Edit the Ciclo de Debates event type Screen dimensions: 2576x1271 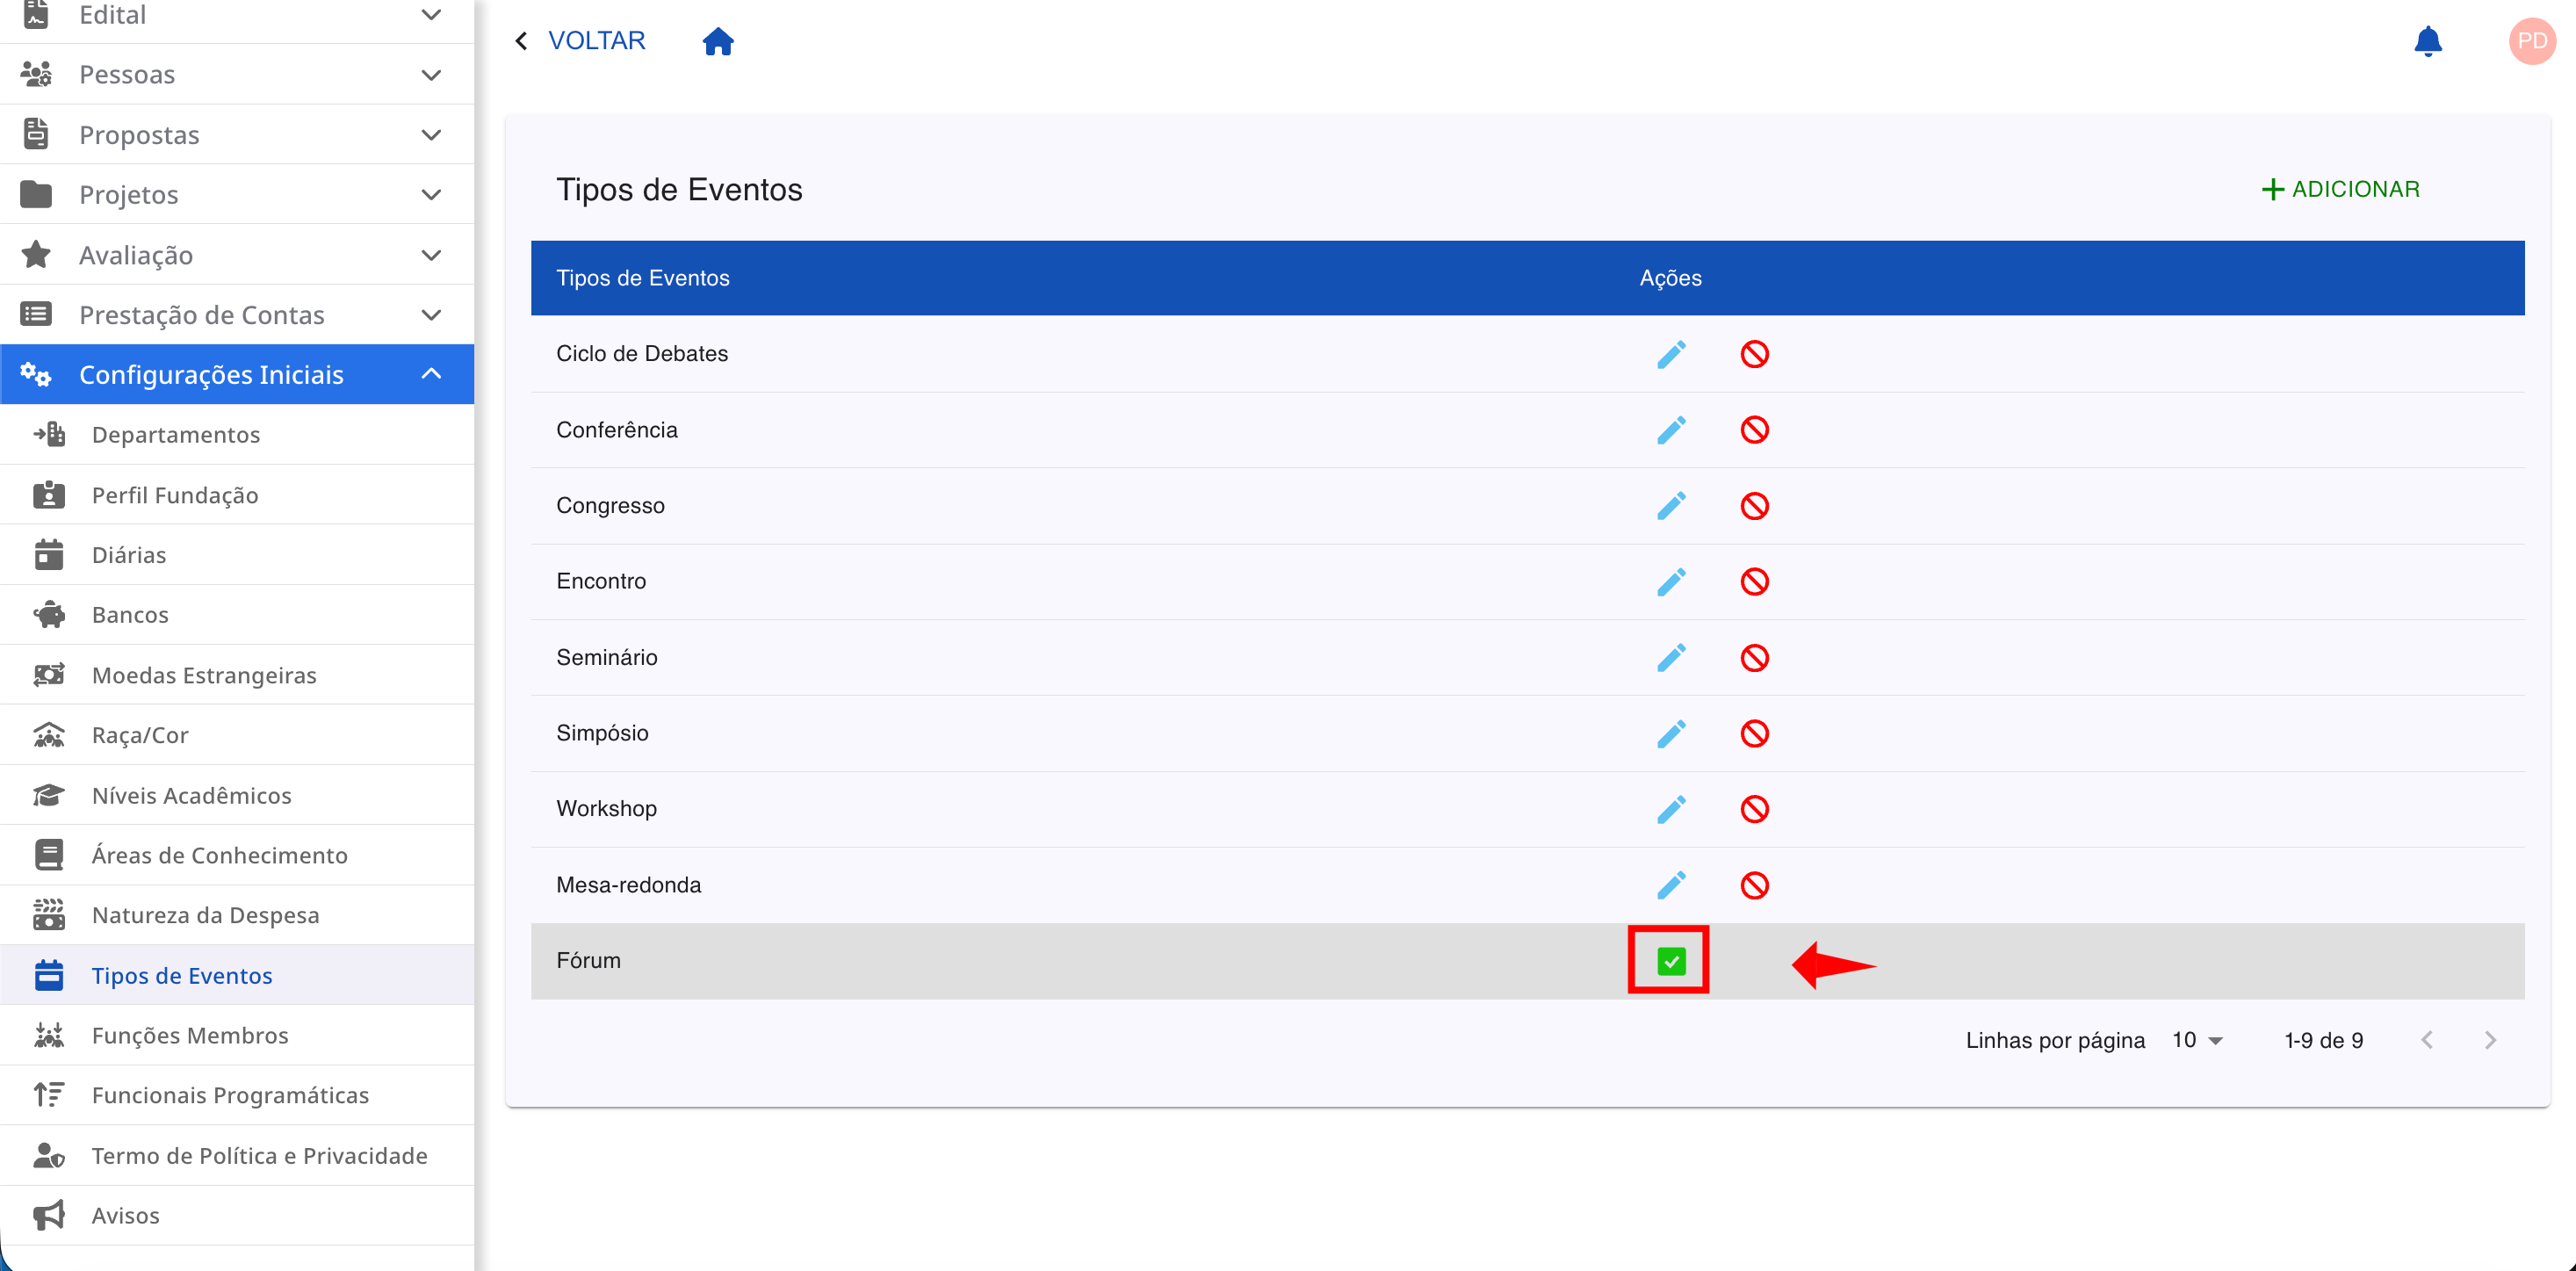point(1671,354)
